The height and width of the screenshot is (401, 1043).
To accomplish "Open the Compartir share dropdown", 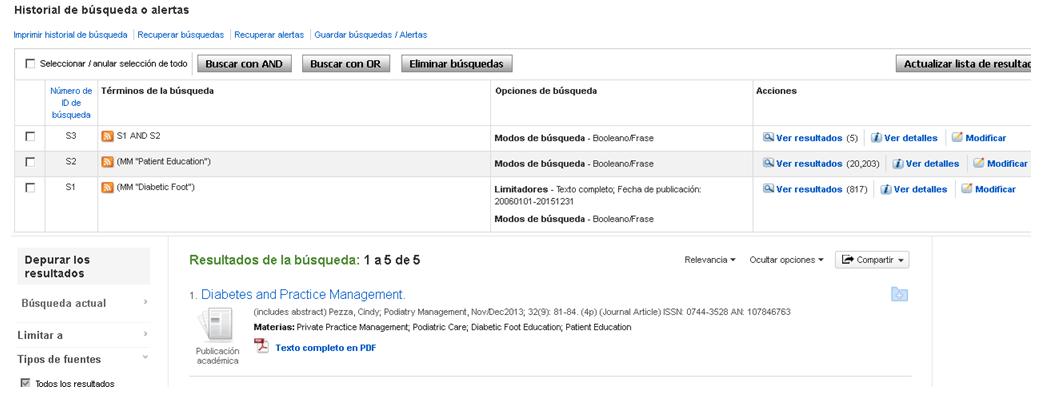I will click(872, 260).
